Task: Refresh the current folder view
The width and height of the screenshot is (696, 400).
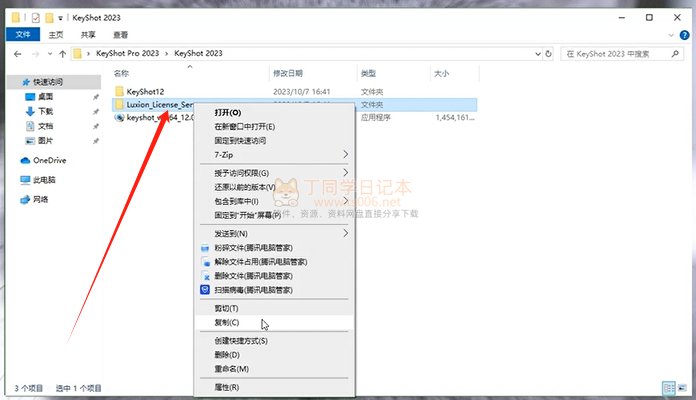Action: tap(549, 54)
